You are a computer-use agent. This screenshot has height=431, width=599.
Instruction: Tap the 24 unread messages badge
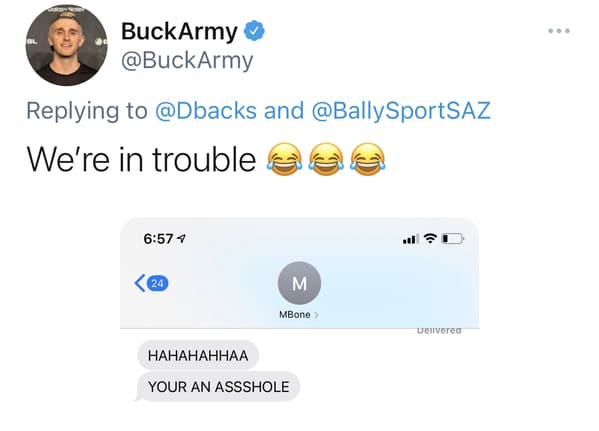point(158,283)
